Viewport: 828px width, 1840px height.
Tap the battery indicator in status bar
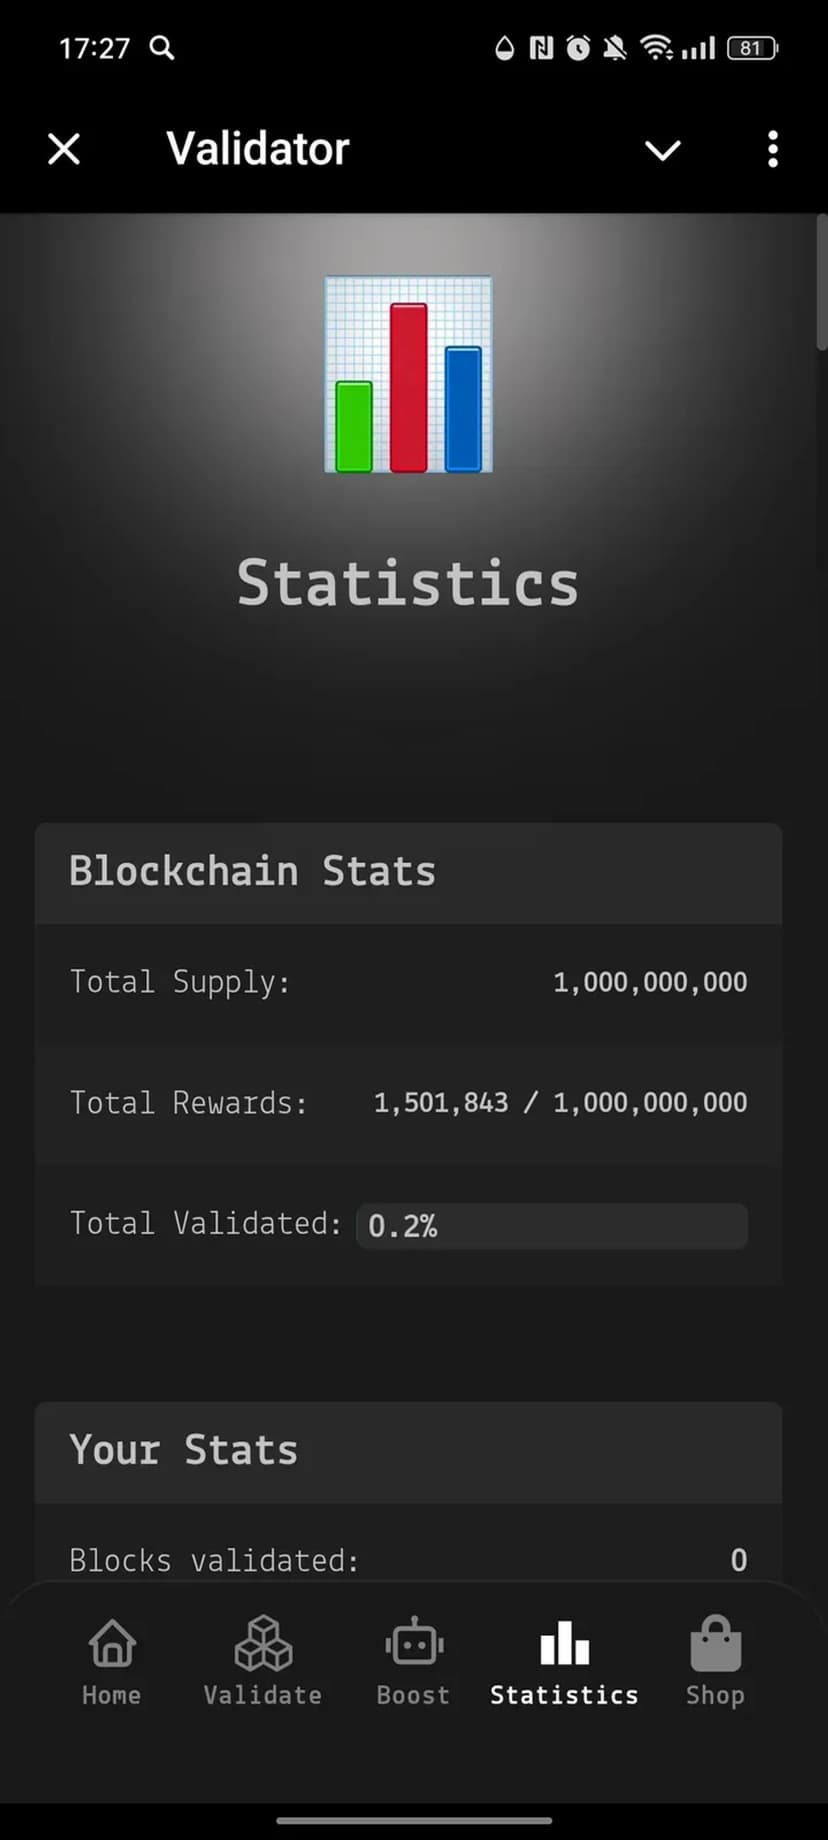coord(752,48)
